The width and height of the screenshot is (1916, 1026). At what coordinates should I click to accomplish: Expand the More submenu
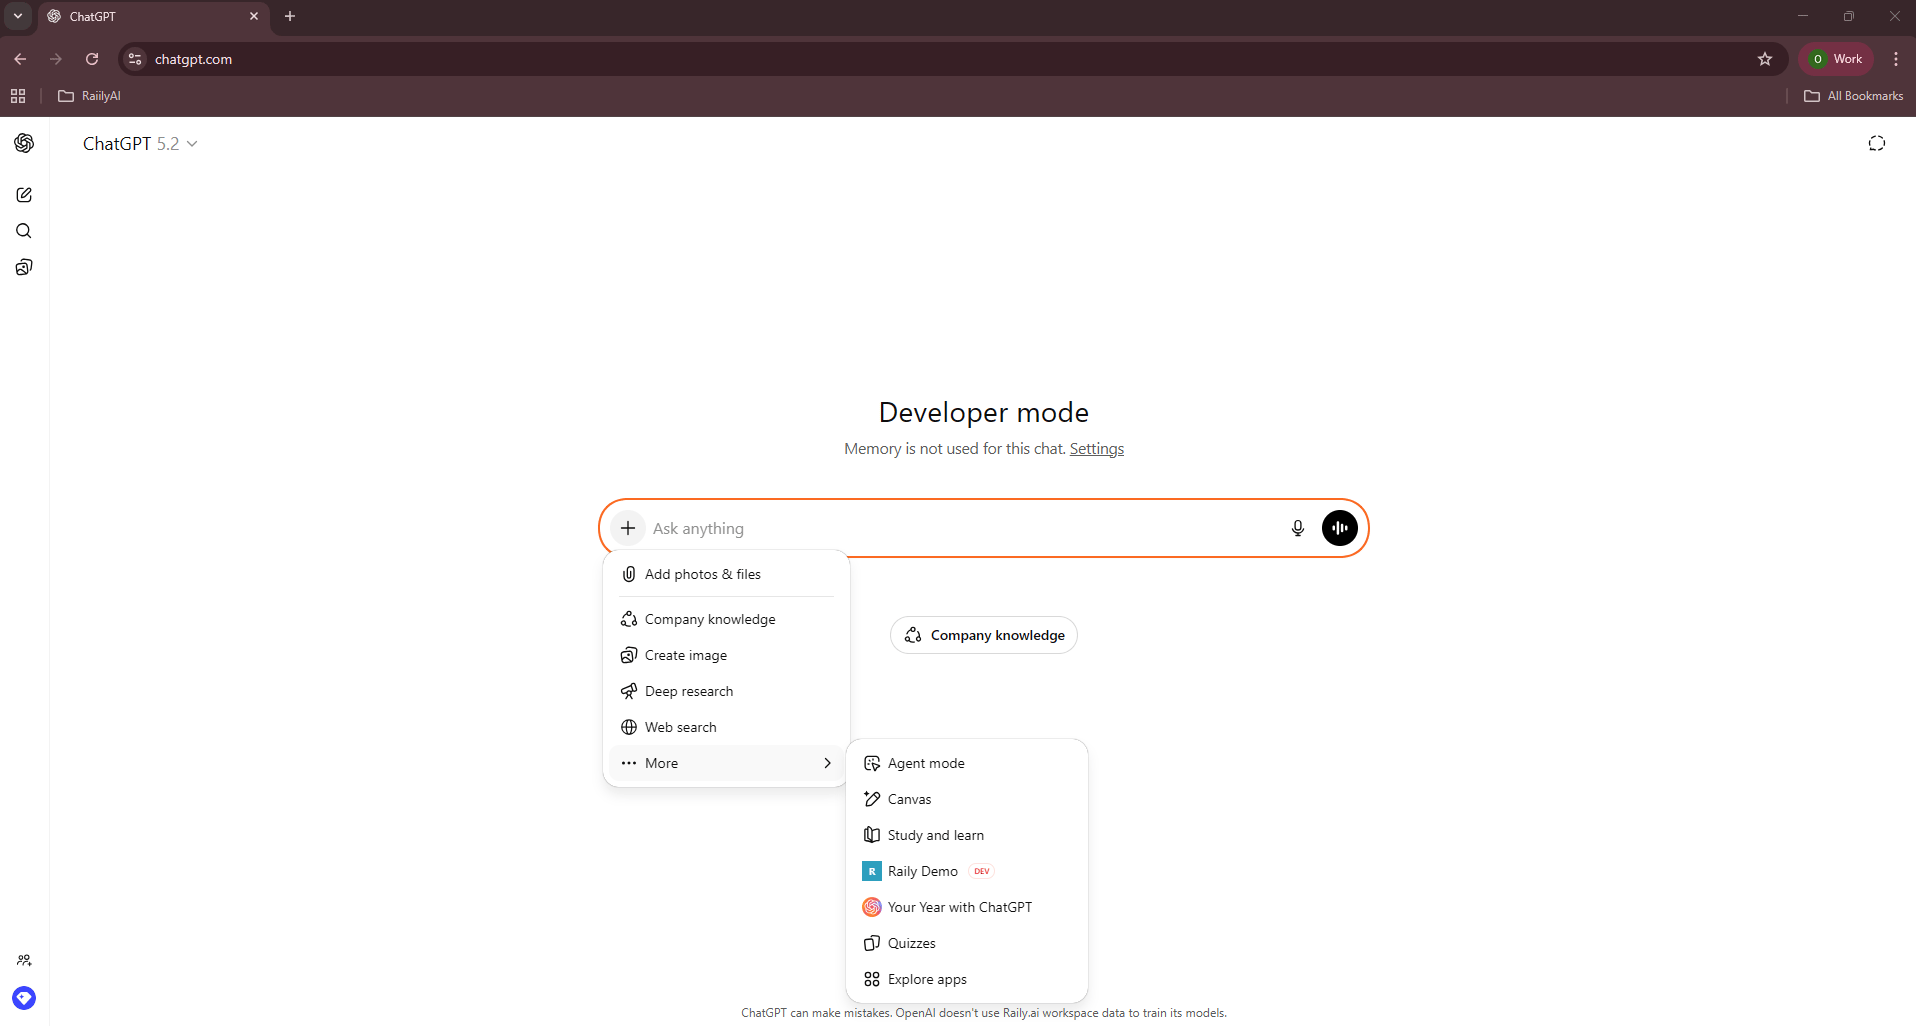(727, 763)
